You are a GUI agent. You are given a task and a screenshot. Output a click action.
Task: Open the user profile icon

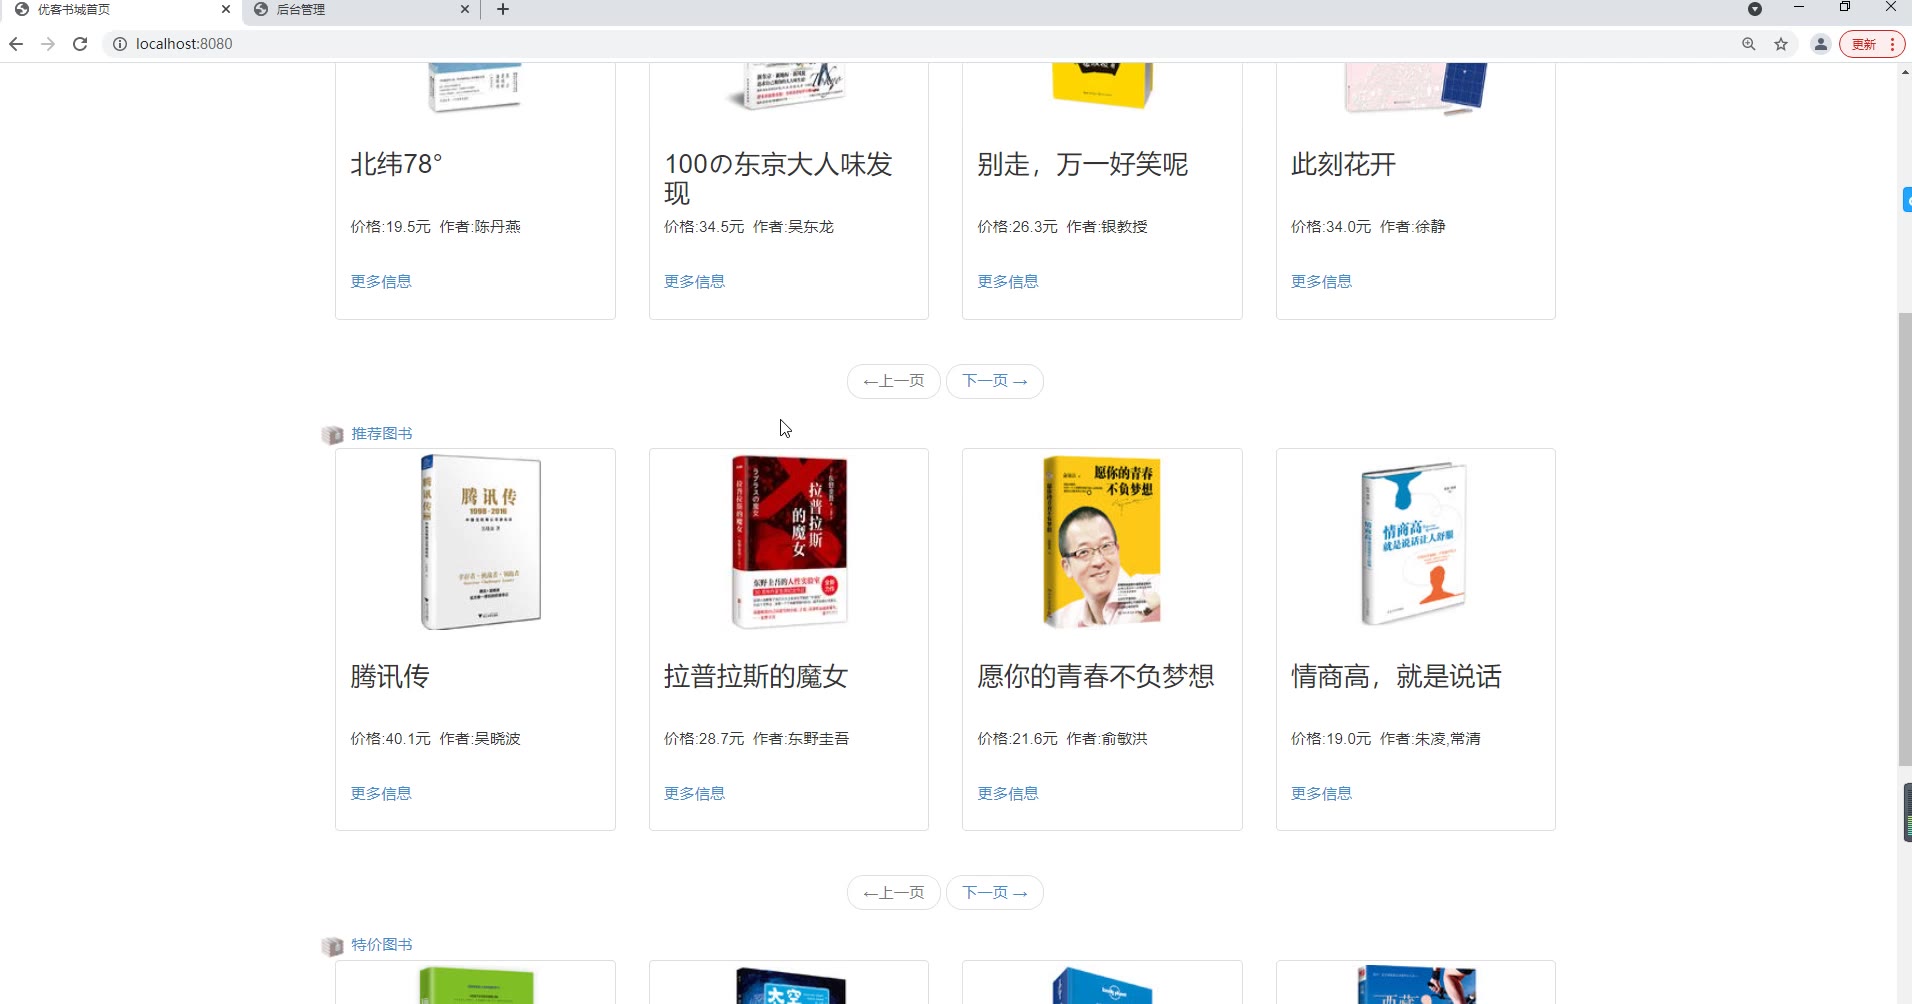coord(1821,44)
